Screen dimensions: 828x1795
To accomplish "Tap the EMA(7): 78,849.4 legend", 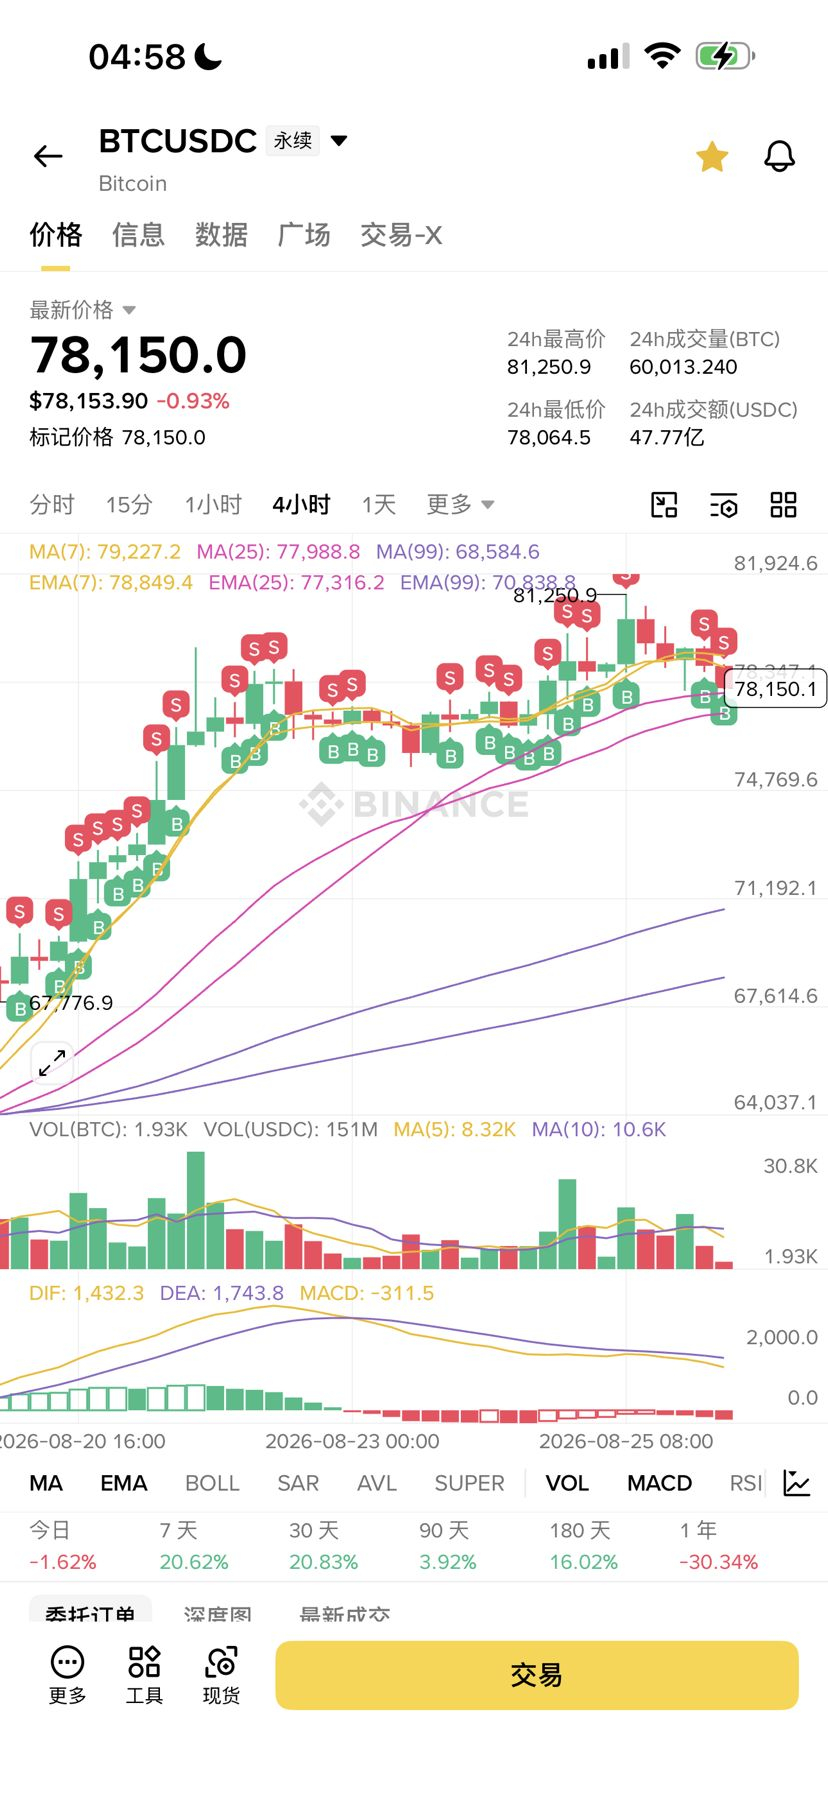I will (111, 582).
